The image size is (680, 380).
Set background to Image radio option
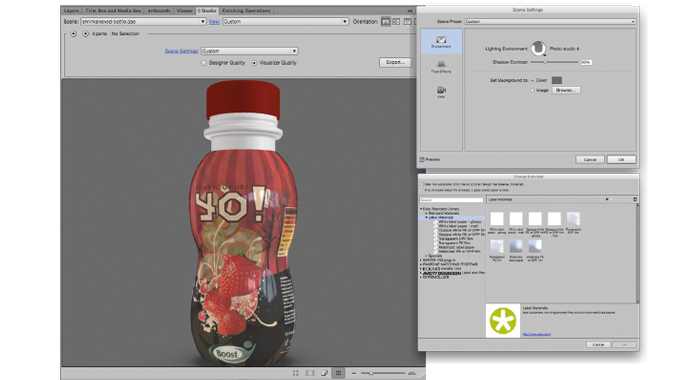click(533, 90)
